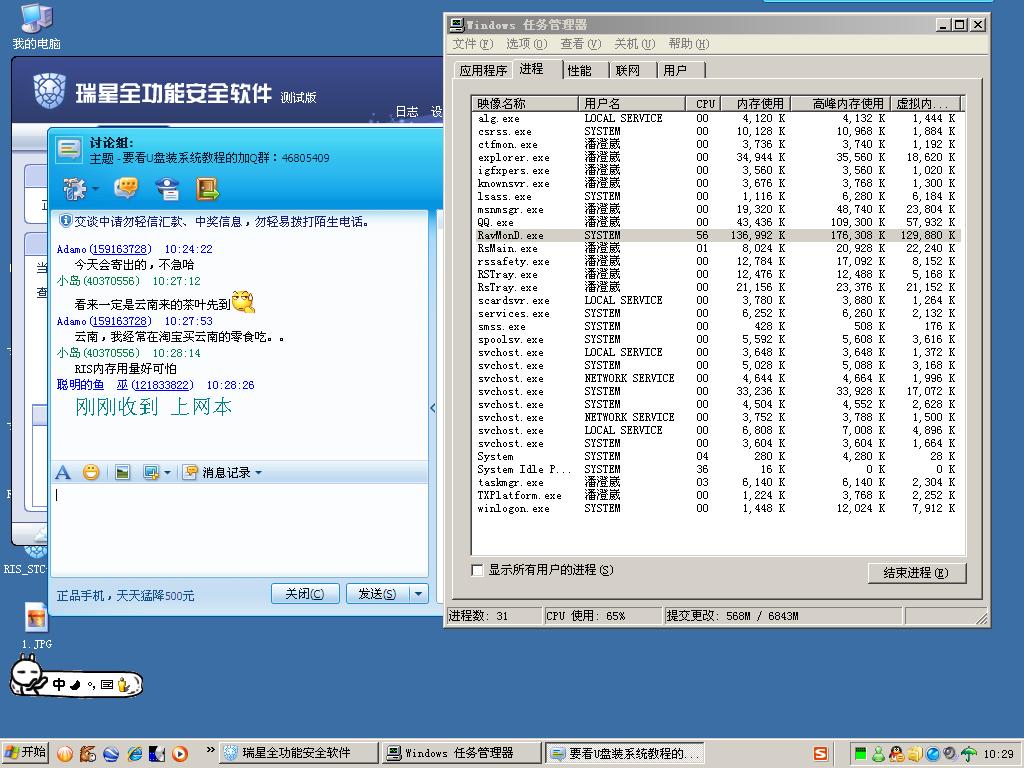This screenshot has width=1024, height=768.
Task: Collapse the QQ side panel arrow
Action: (x=432, y=408)
